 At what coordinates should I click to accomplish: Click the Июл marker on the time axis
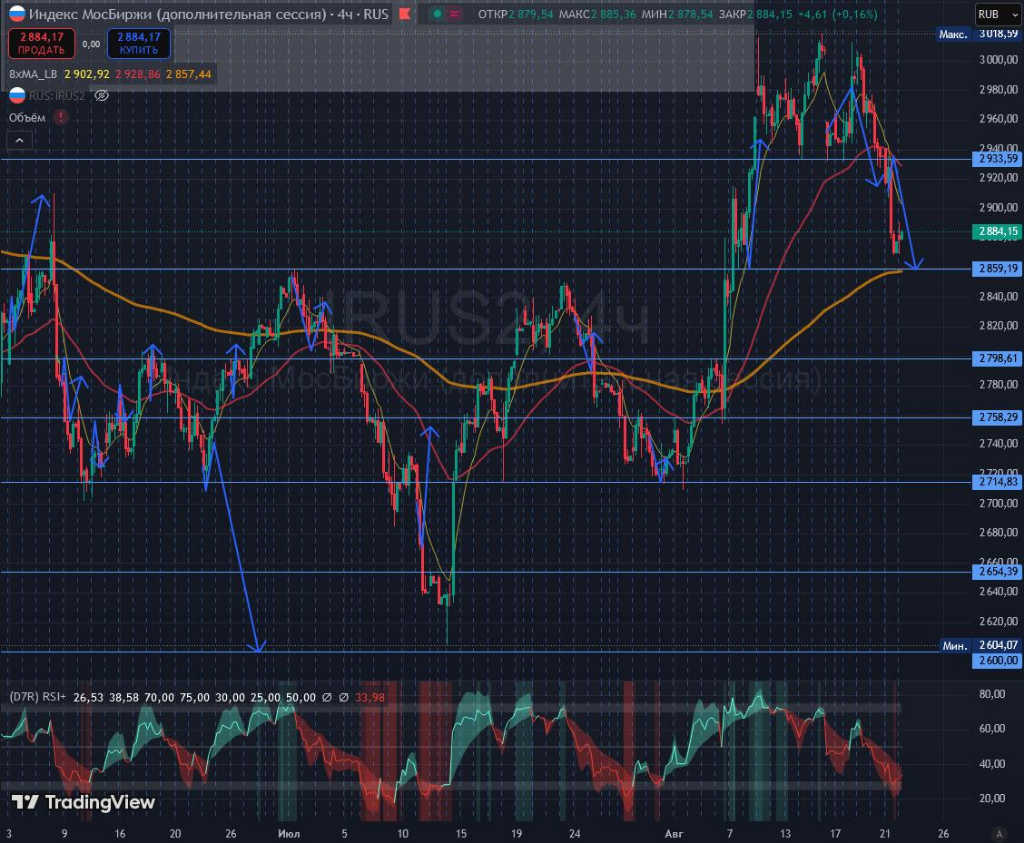tap(291, 832)
